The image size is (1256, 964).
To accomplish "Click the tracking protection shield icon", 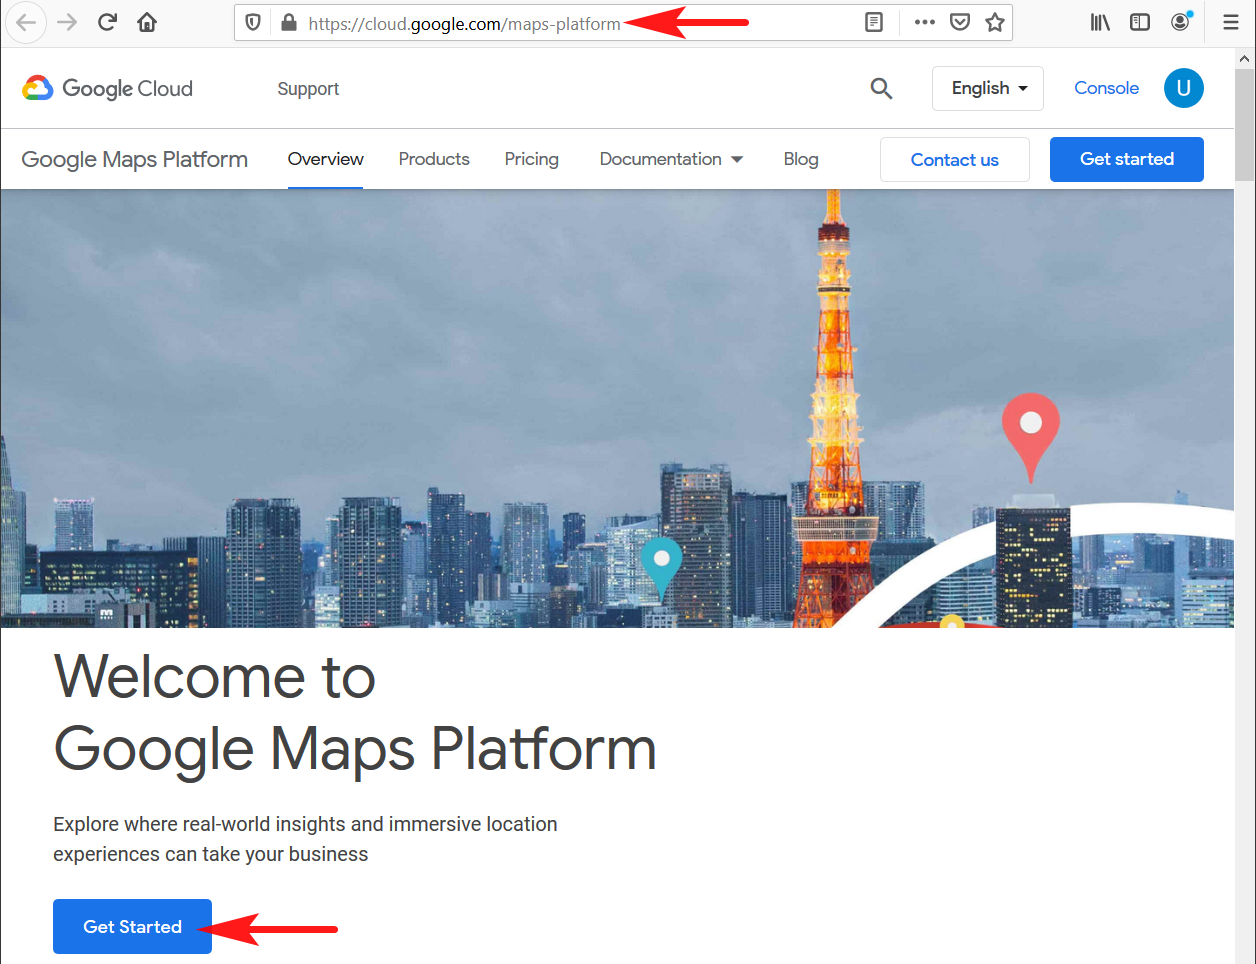I will pos(252,21).
